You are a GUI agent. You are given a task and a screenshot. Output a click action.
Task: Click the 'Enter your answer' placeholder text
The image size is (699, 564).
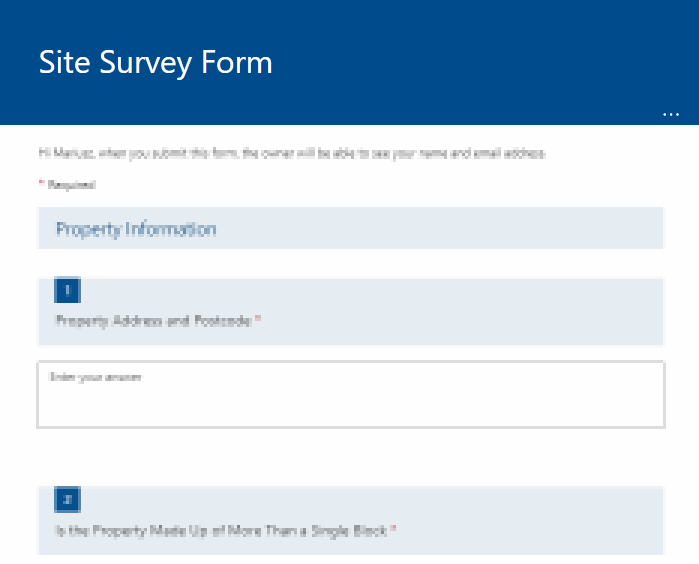click(x=95, y=377)
